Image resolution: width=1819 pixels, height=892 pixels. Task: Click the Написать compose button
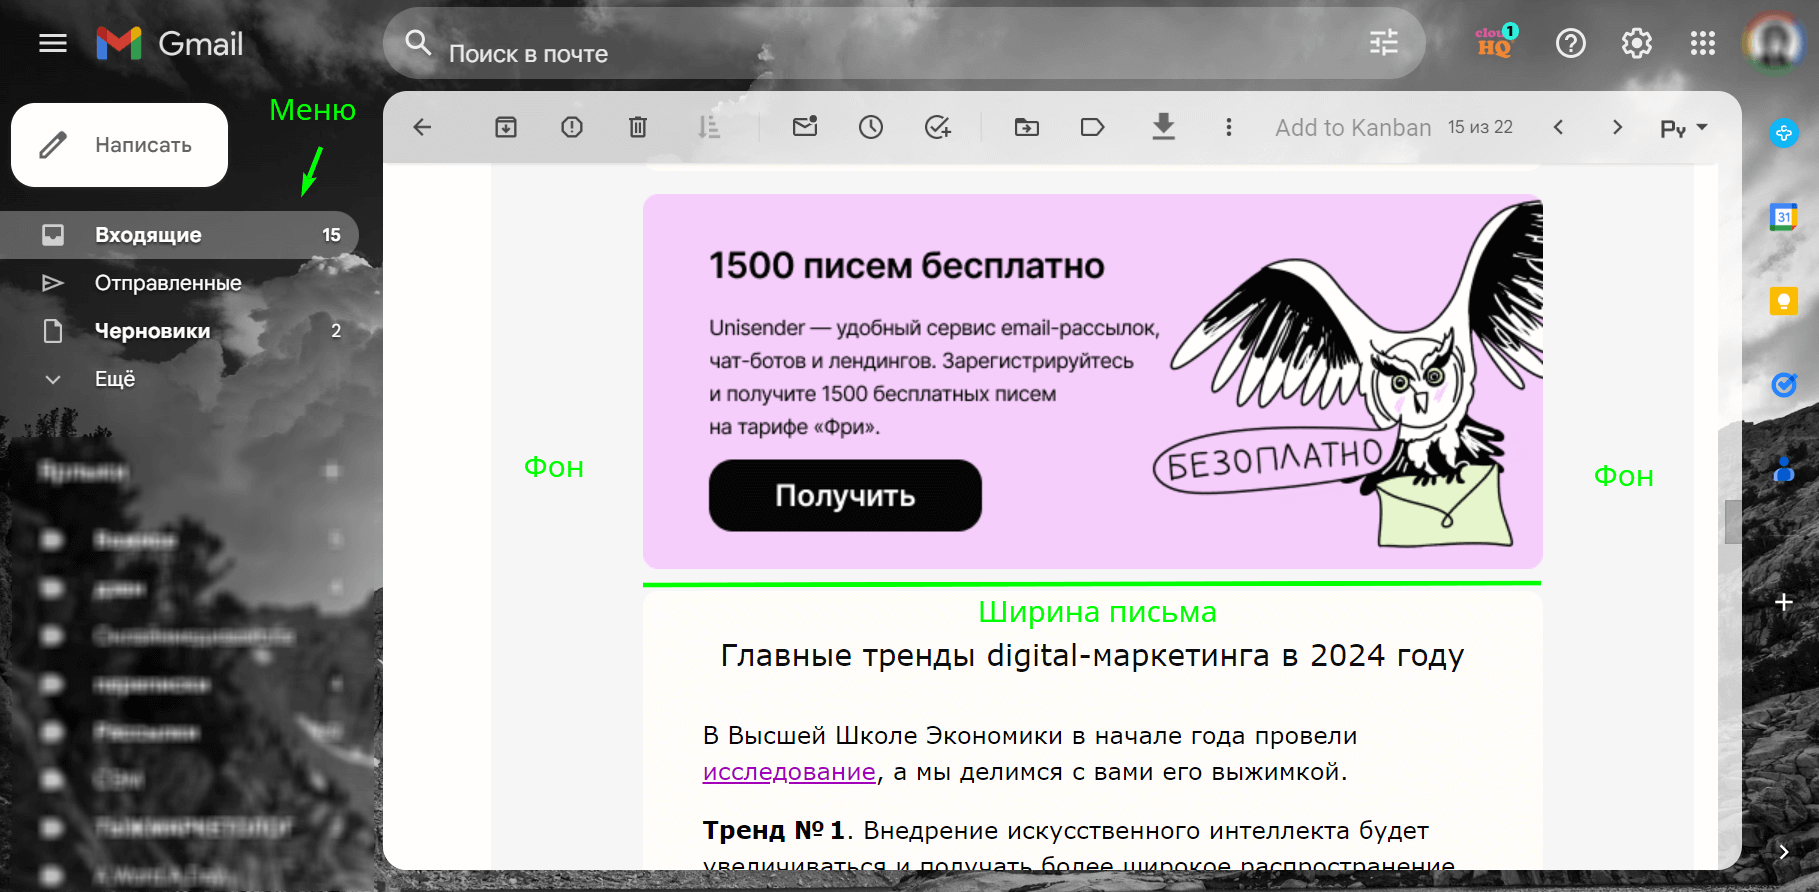pos(119,145)
